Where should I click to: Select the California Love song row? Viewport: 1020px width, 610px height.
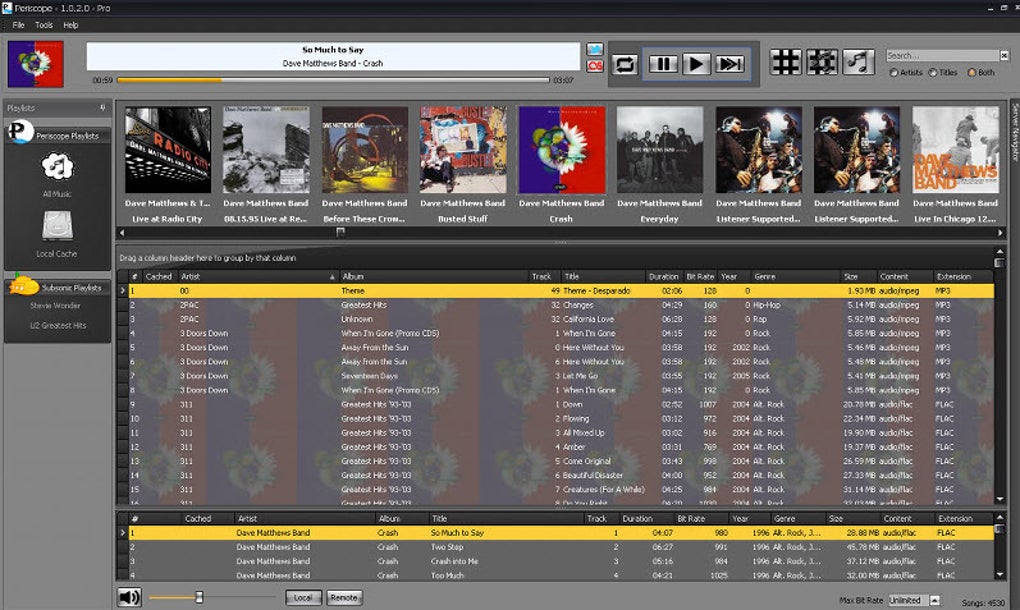tap(561, 319)
